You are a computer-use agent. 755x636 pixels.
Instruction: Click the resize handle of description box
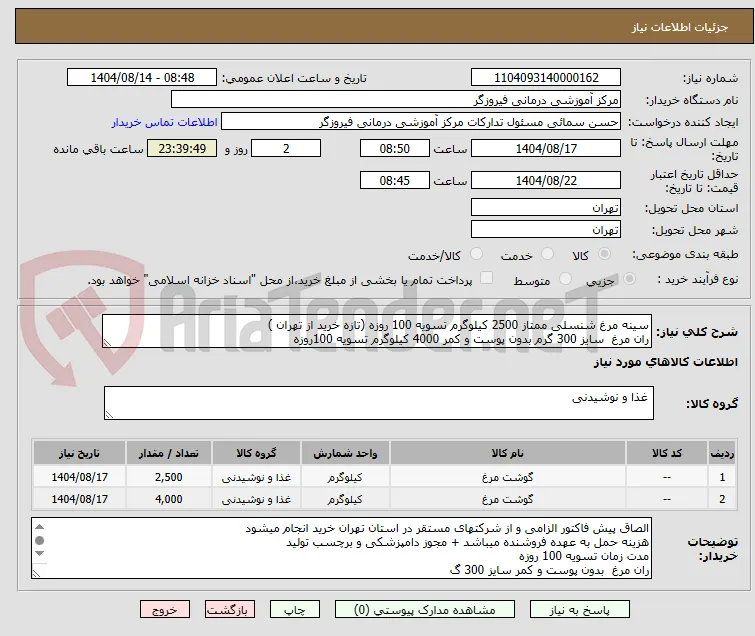(x=107, y=343)
